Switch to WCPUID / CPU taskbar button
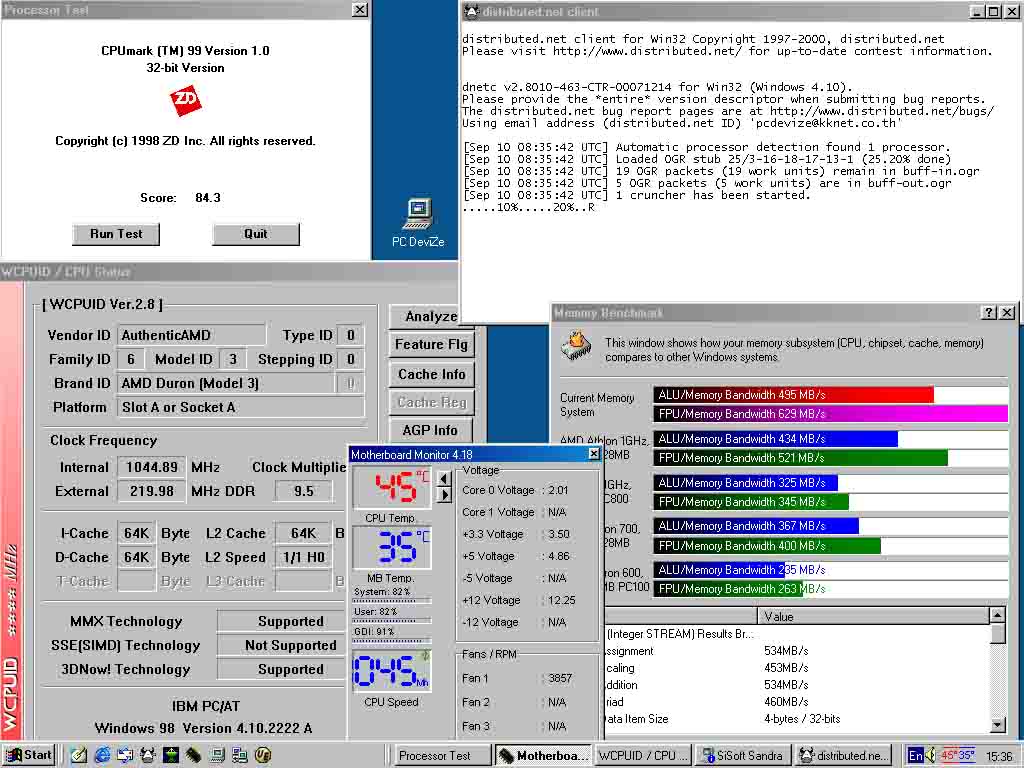The height and width of the screenshot is (768, 1024). coord(643,756)
